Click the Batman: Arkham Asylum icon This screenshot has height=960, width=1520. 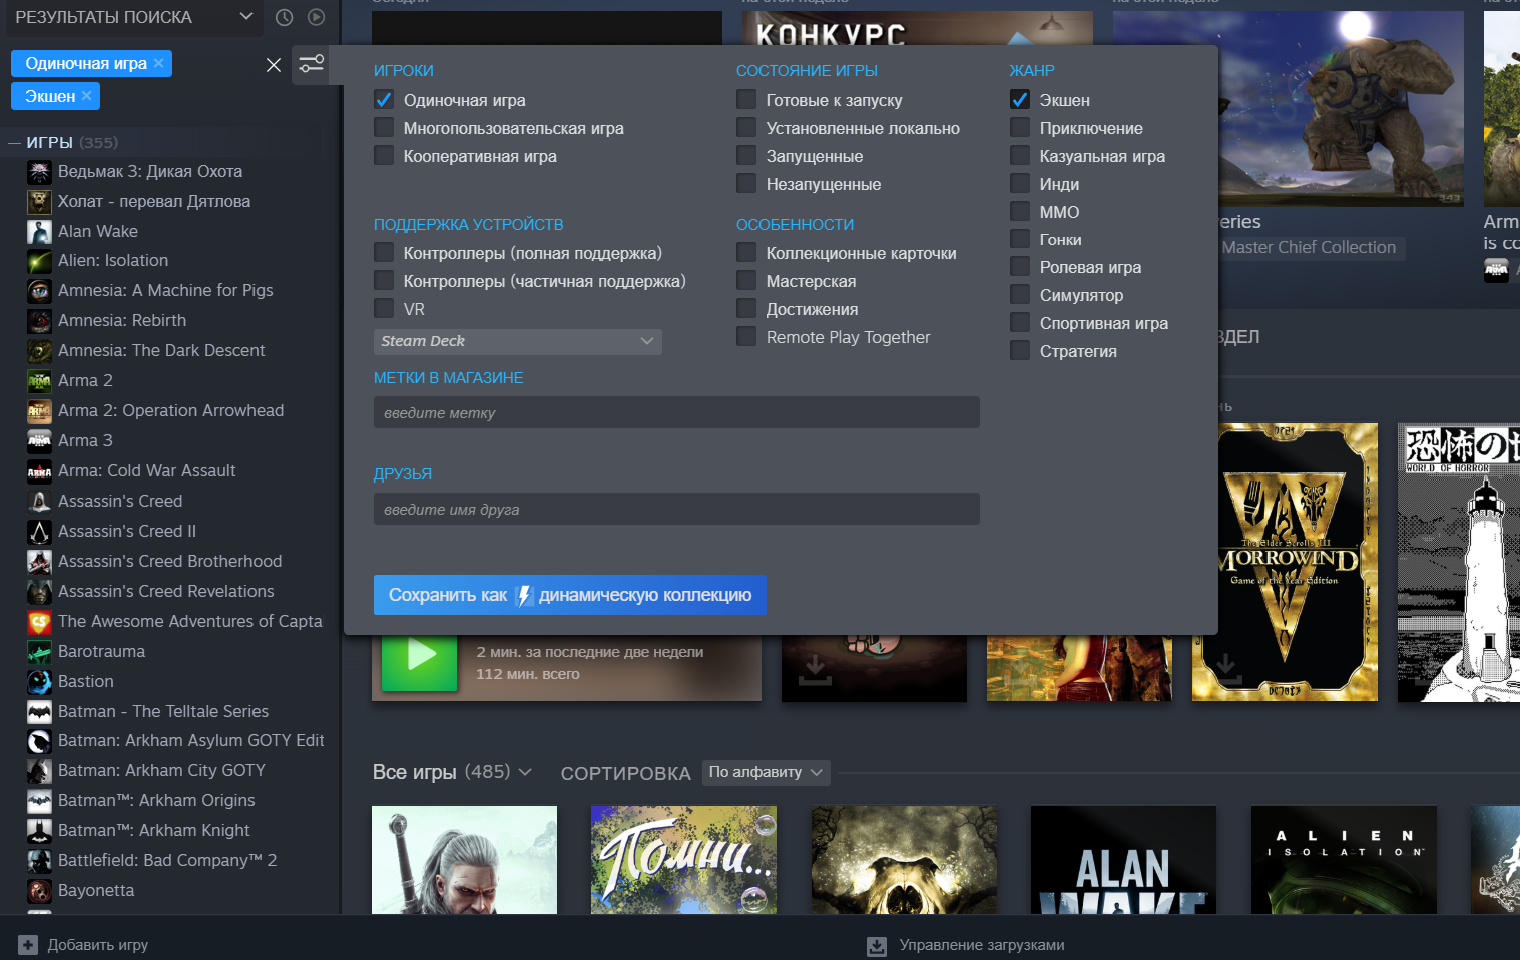click(x=39, y=741)
